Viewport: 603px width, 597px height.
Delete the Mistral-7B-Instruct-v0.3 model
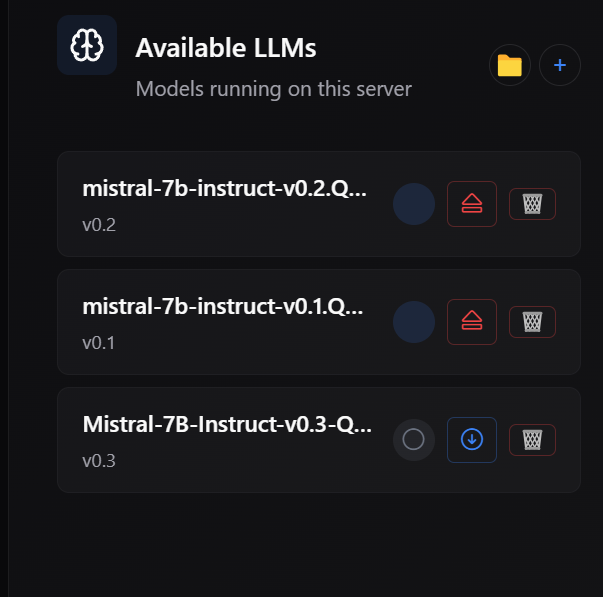tap(532, 440)
